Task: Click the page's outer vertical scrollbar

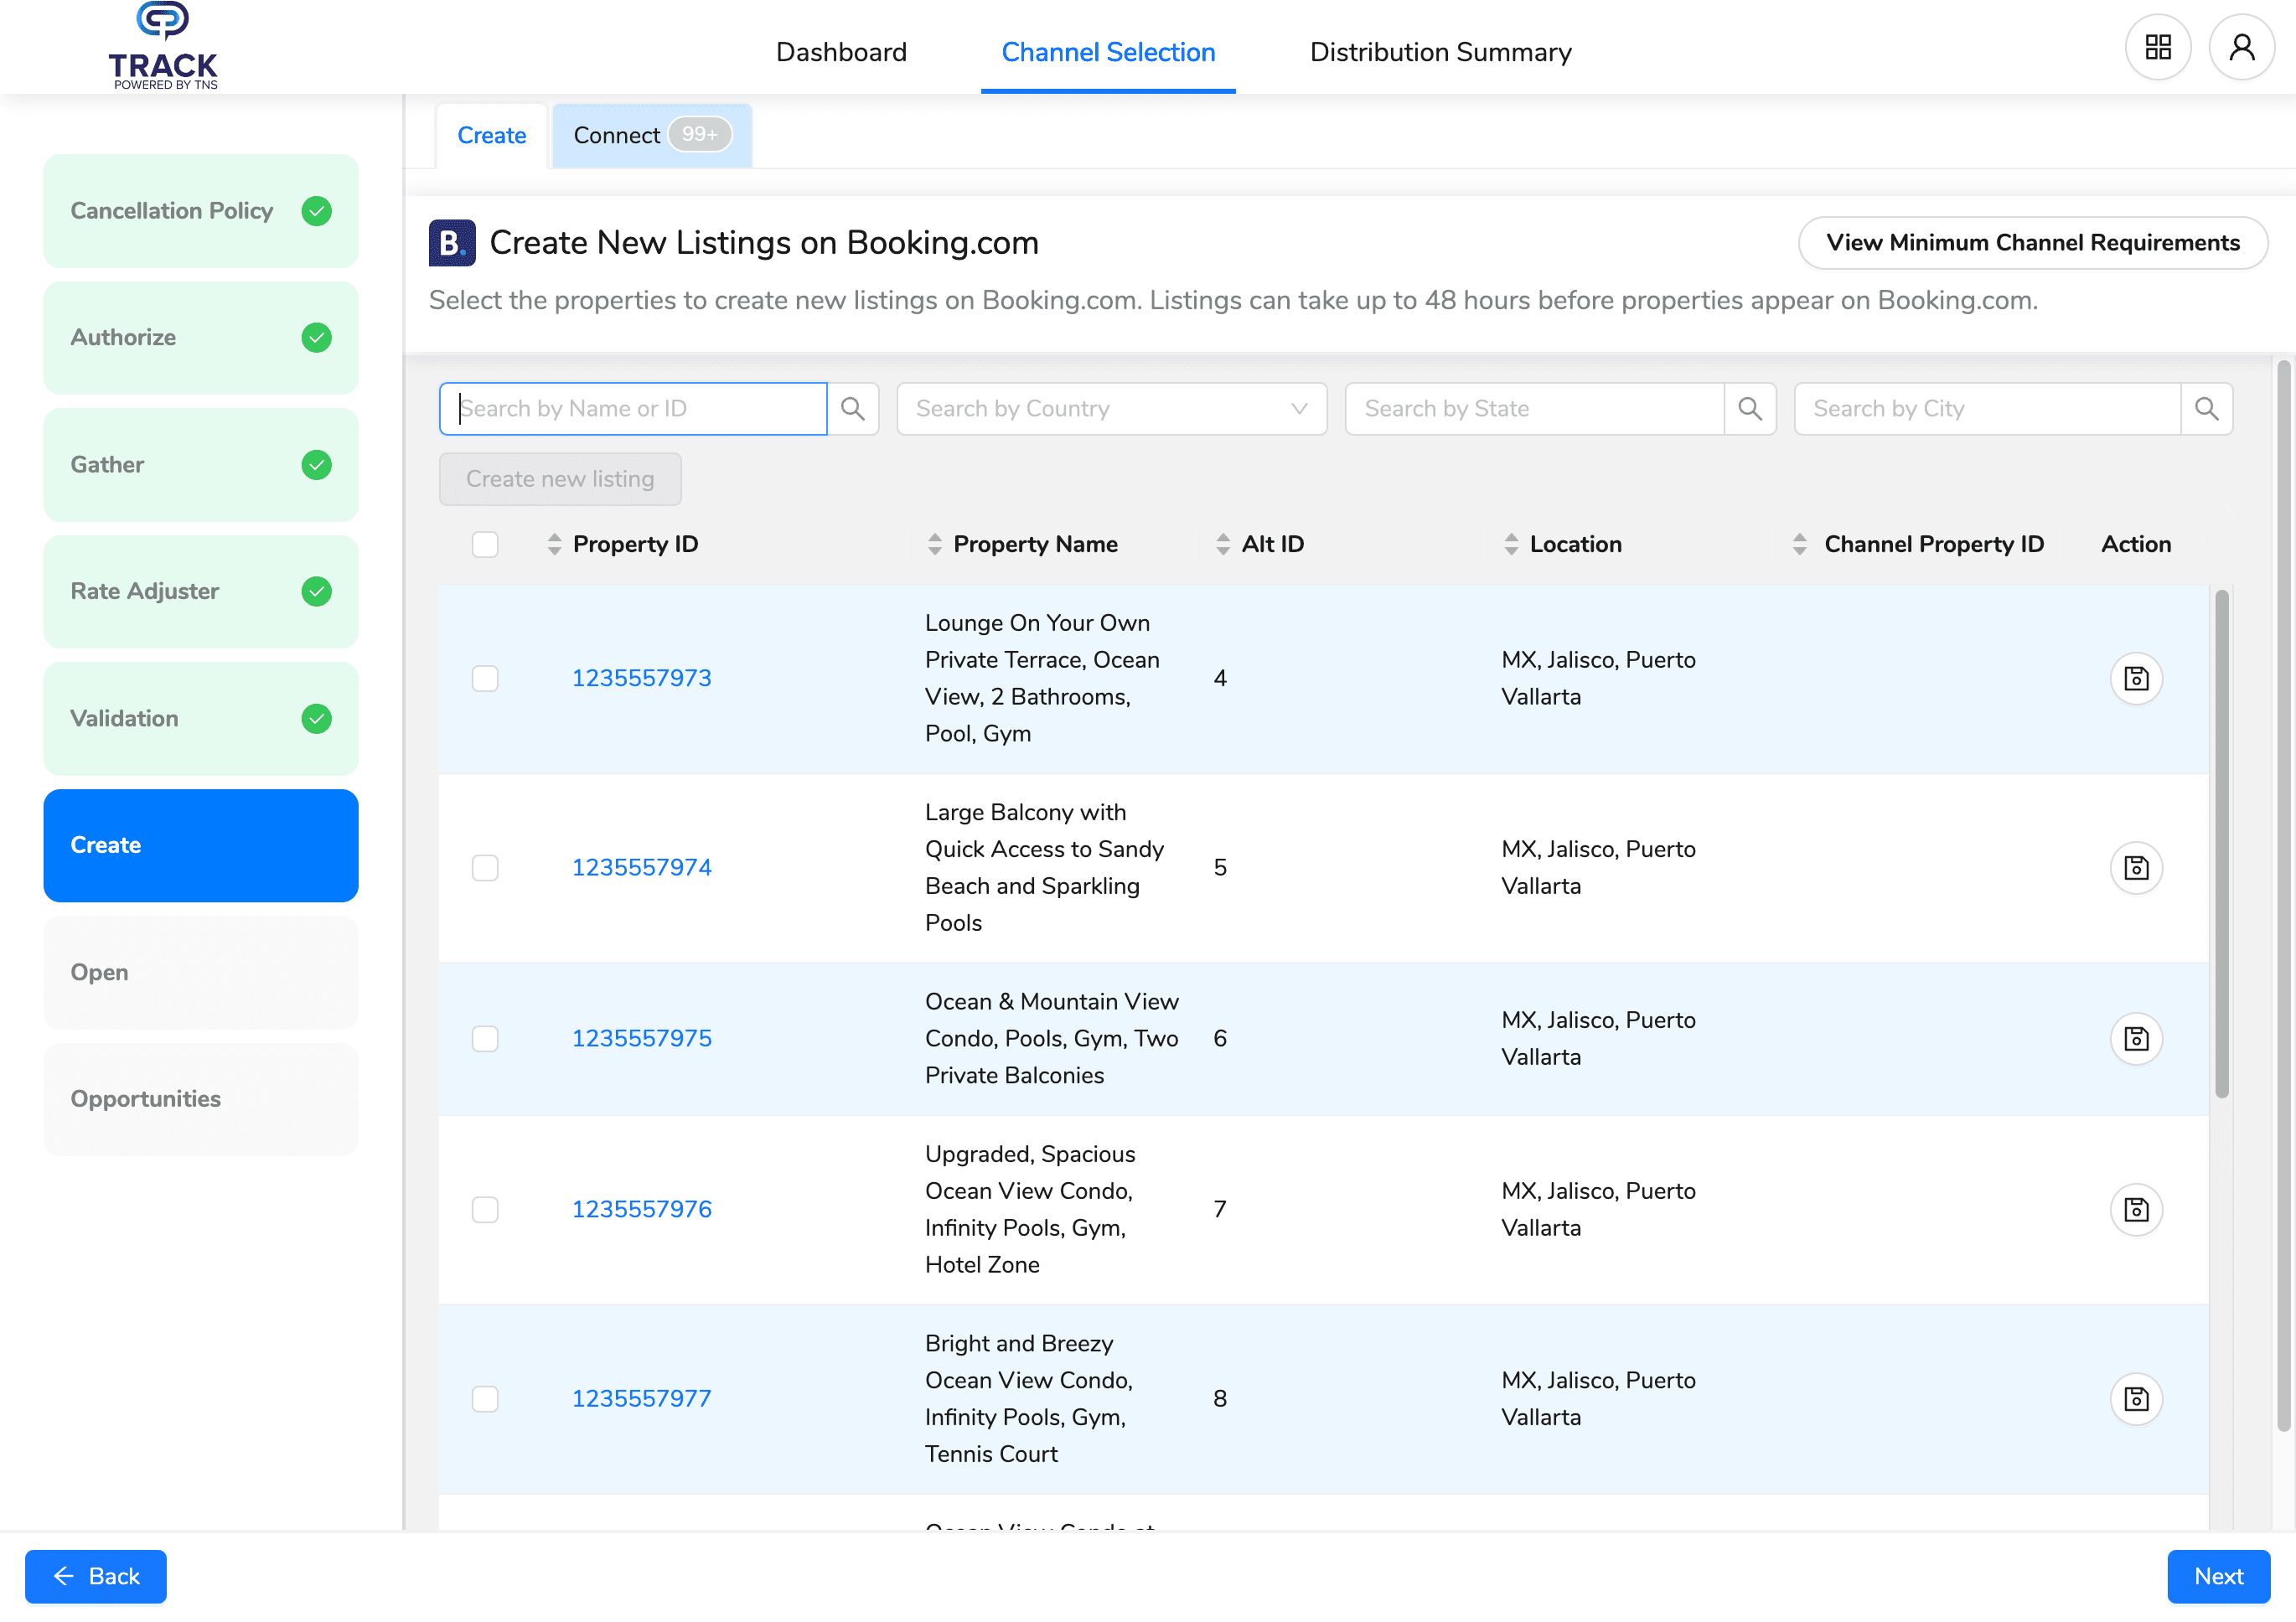Action: [2284, 897]
